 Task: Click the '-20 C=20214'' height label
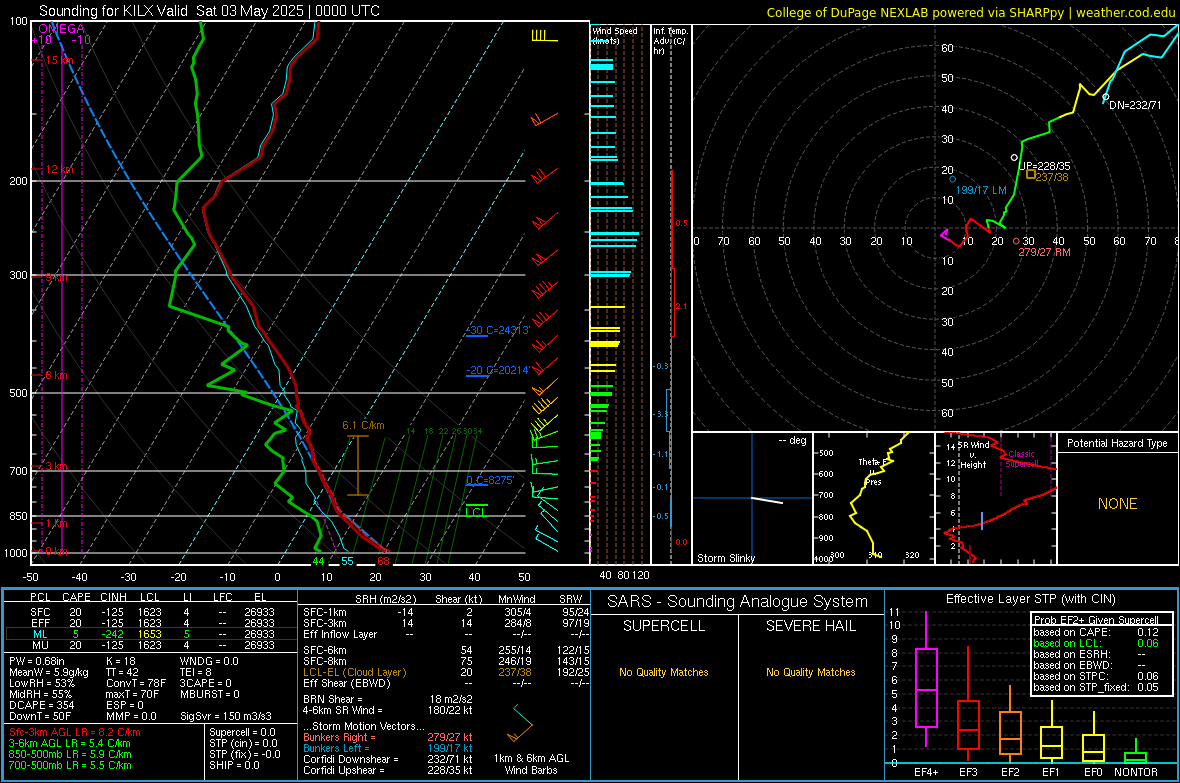coord(498,370)
